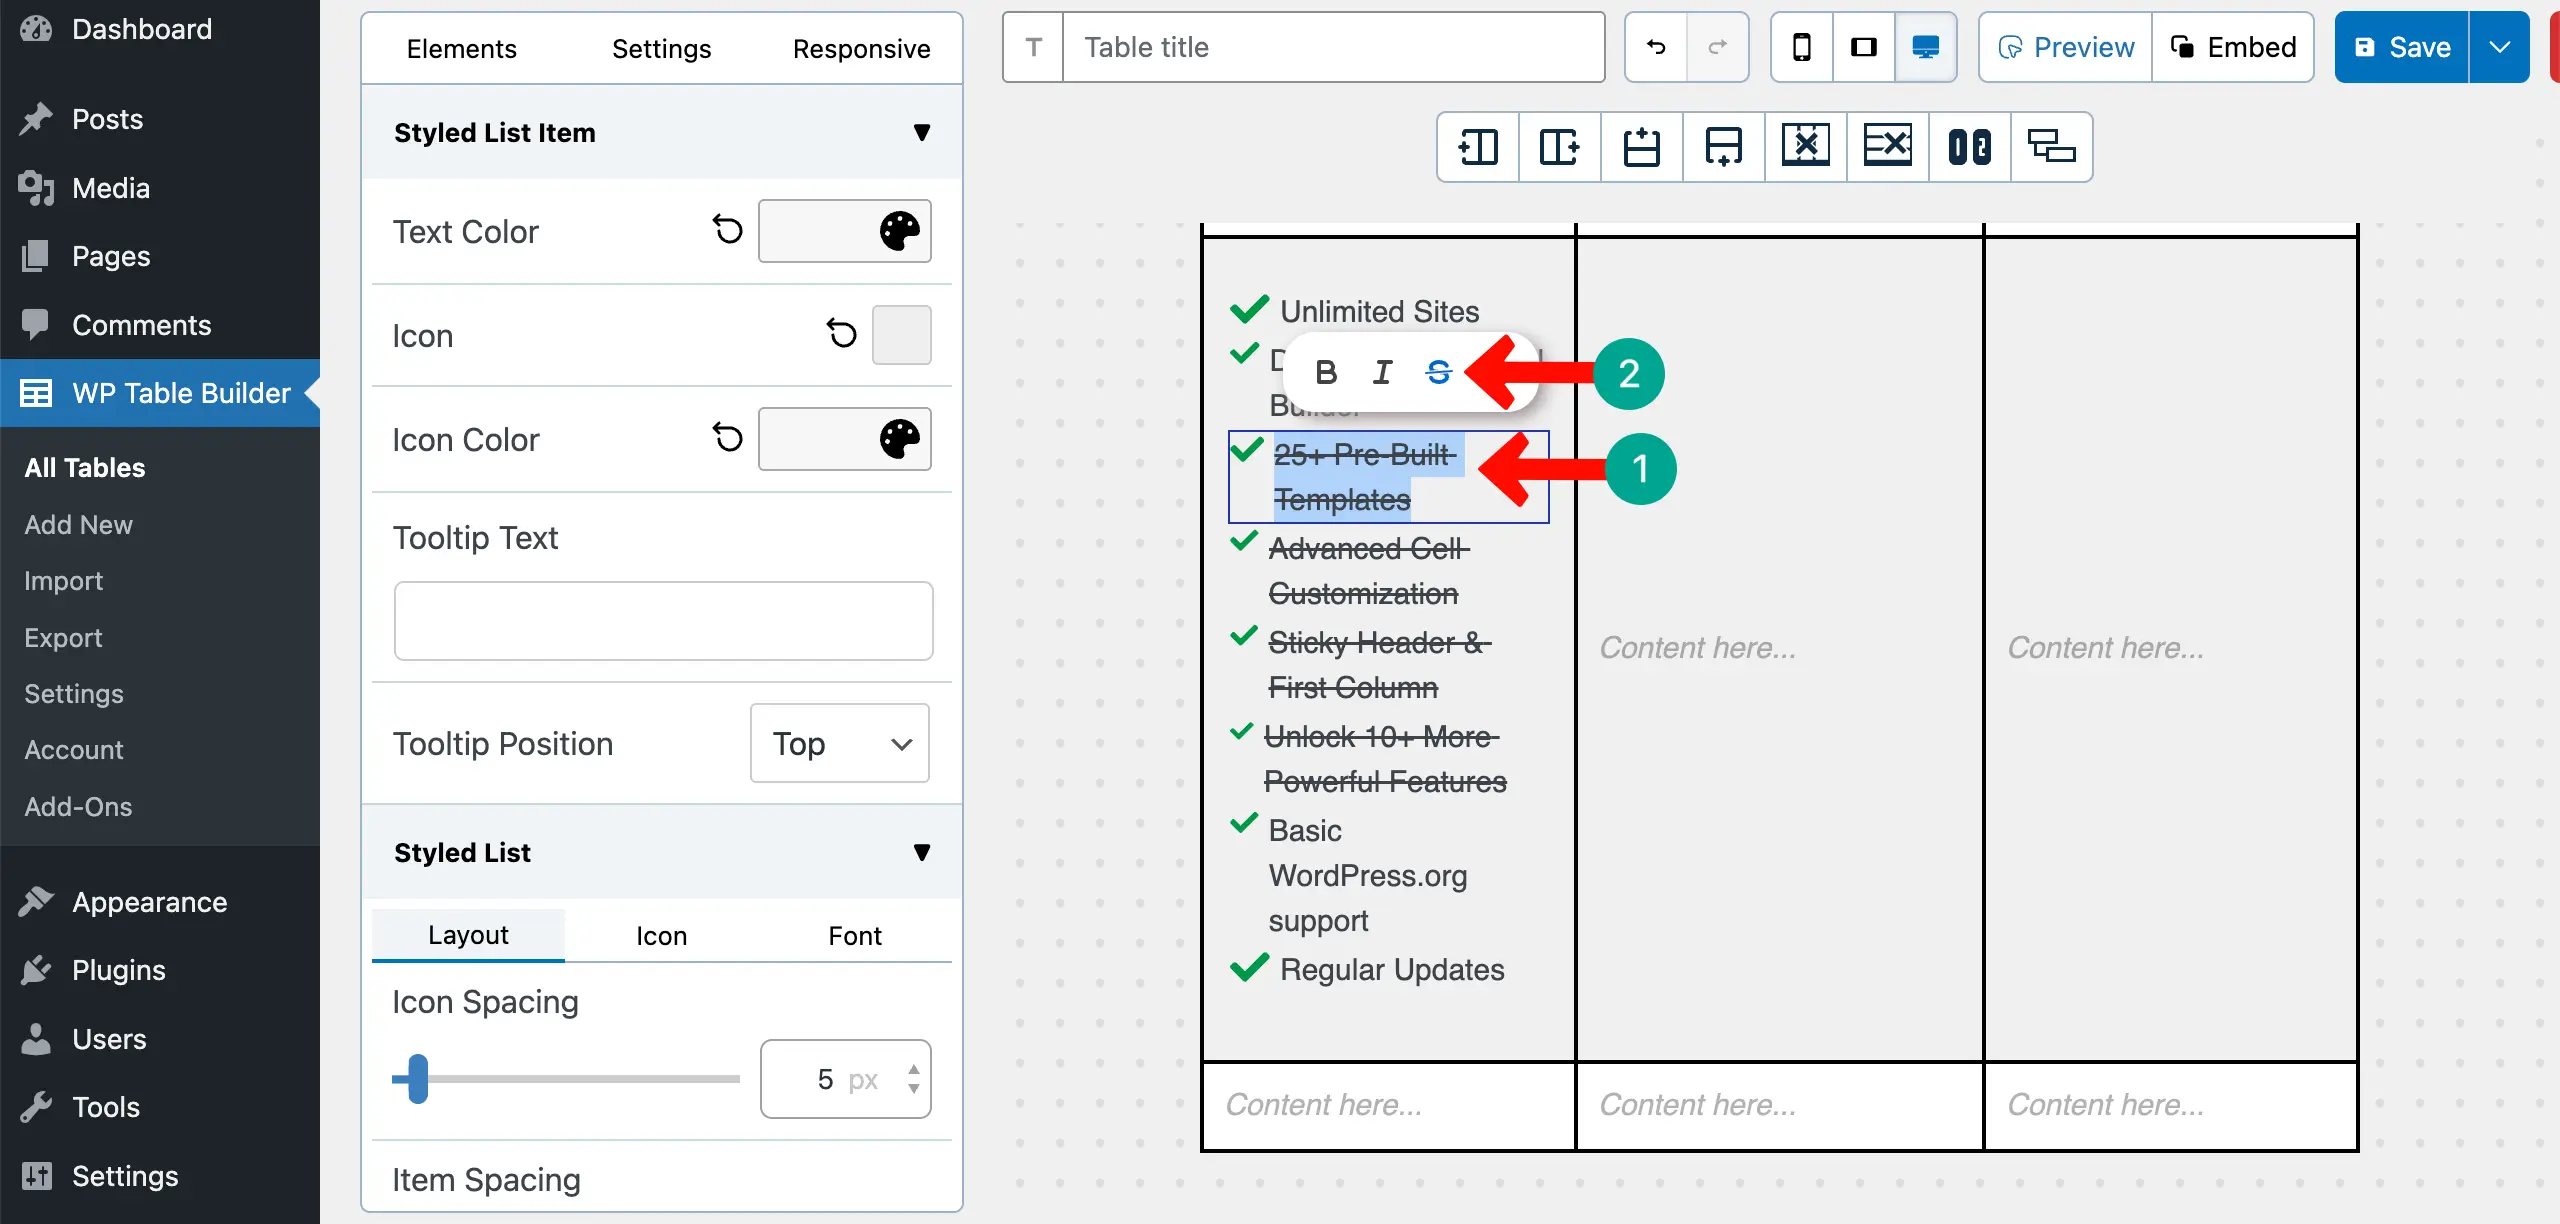Image resolution: width=2560 pixels, height=1224 pixels.
Task: Open the Font tab in Styled List
Action: pos(854,935)
